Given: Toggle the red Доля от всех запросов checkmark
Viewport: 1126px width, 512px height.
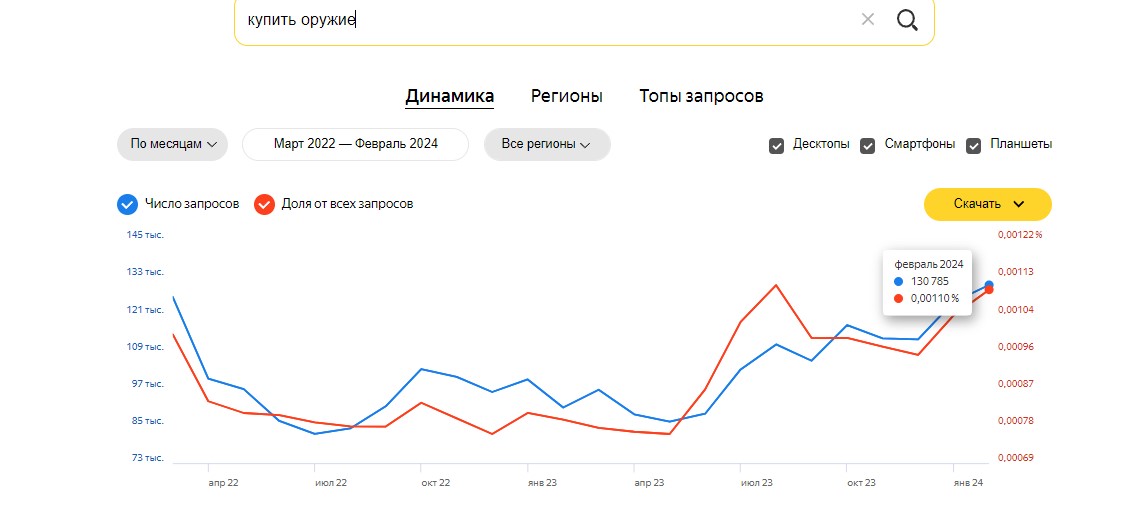Looking at the screenshot, I should click(x=264, y=205).
